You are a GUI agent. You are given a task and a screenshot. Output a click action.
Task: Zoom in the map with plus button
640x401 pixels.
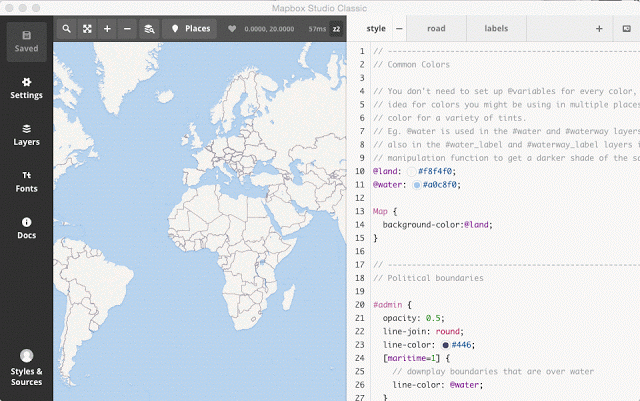click(x=107, y=29)
